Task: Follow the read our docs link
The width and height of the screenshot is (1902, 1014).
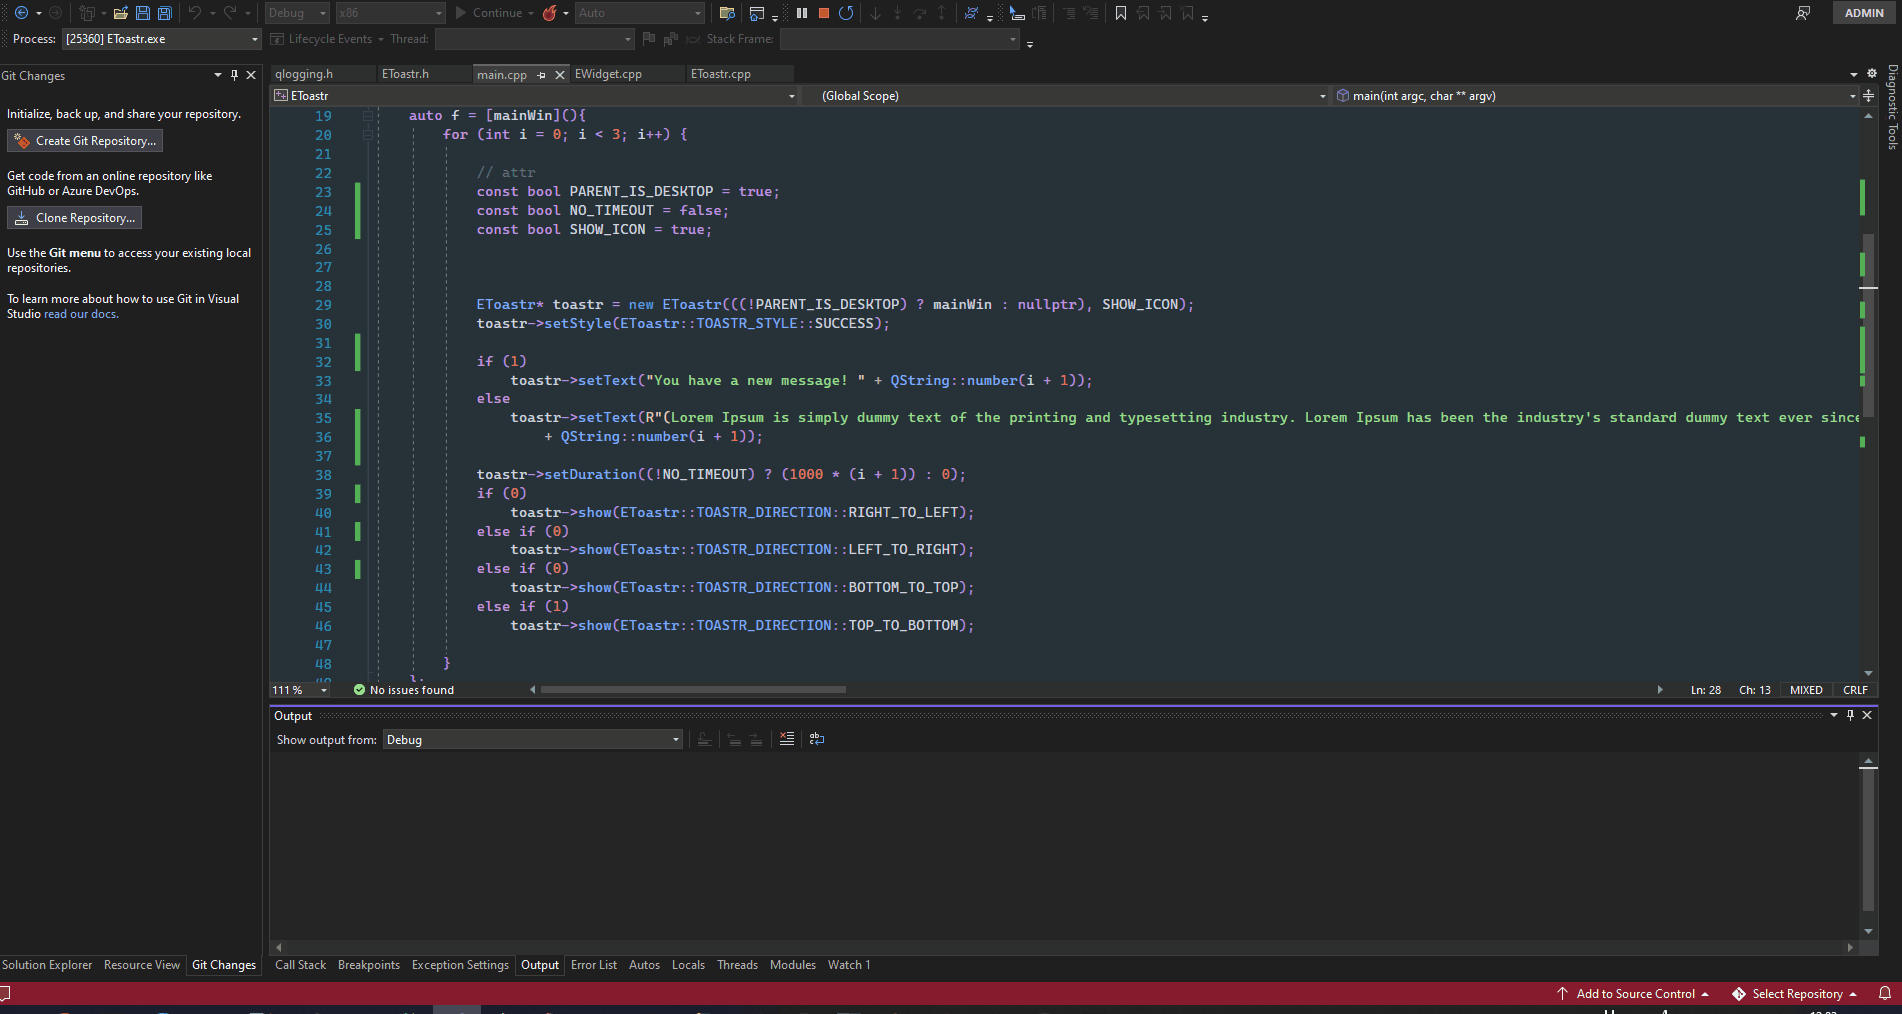Action: pos(81,314)
